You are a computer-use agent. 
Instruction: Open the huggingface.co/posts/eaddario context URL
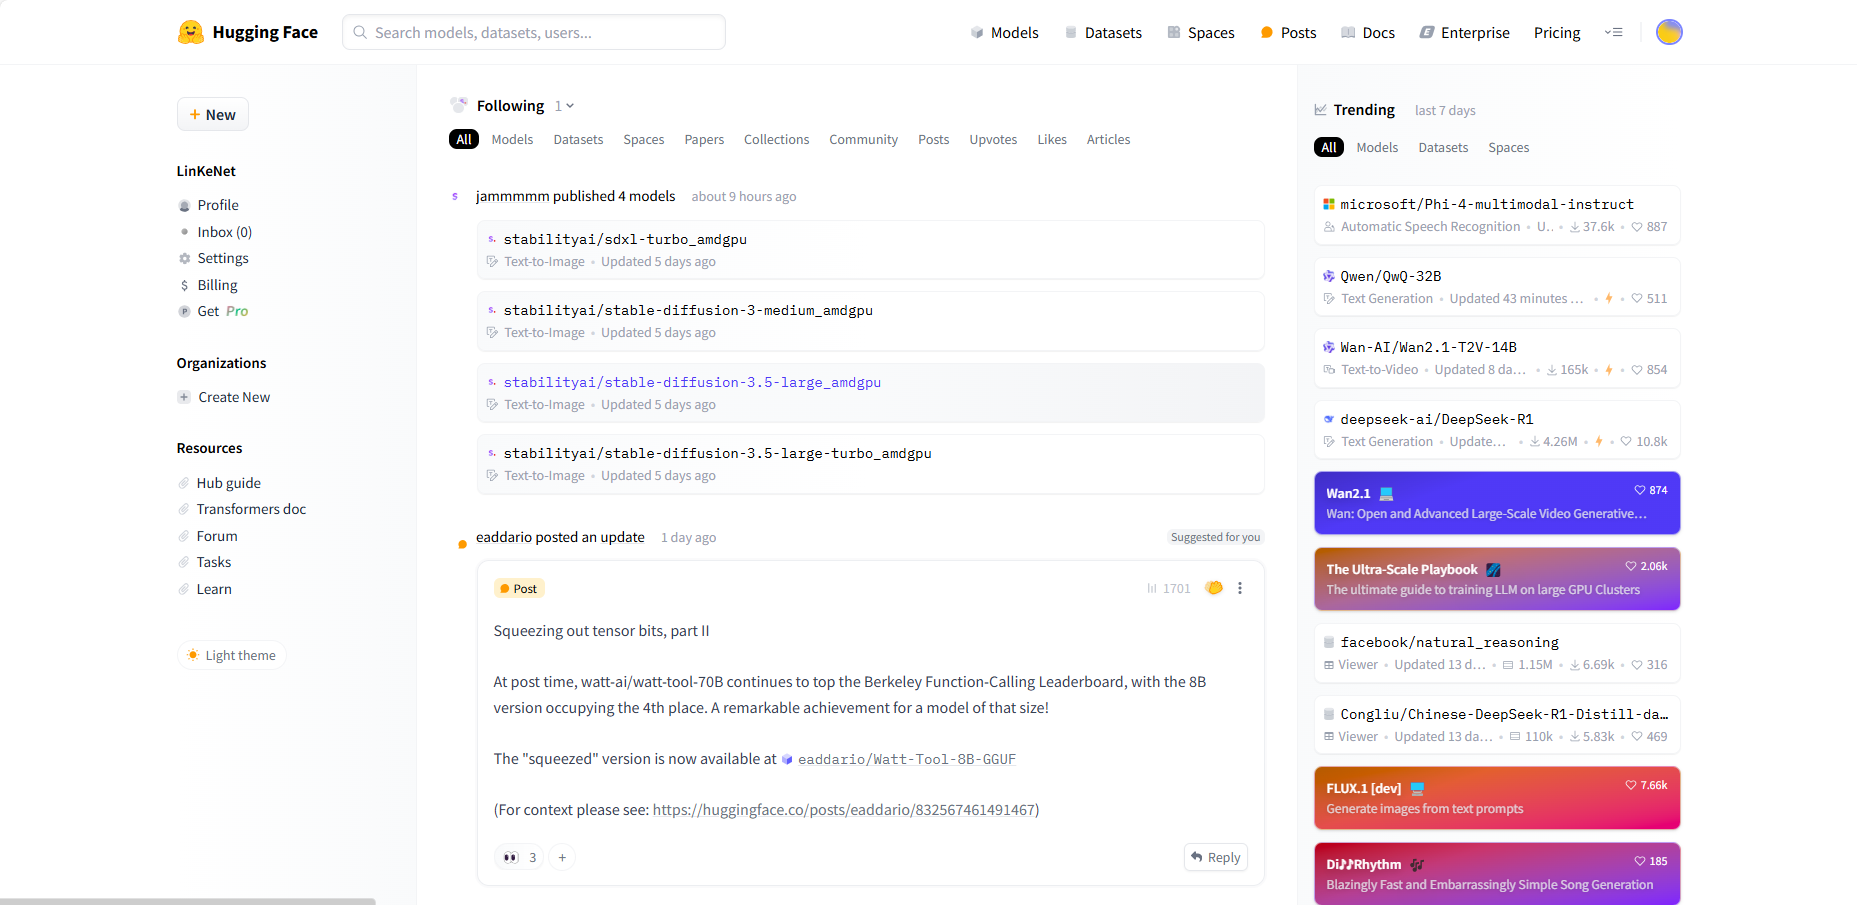844,810
